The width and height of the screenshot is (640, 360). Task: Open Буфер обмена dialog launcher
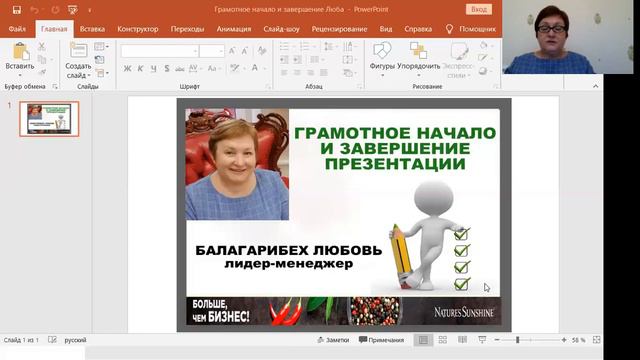coord(55,87)
